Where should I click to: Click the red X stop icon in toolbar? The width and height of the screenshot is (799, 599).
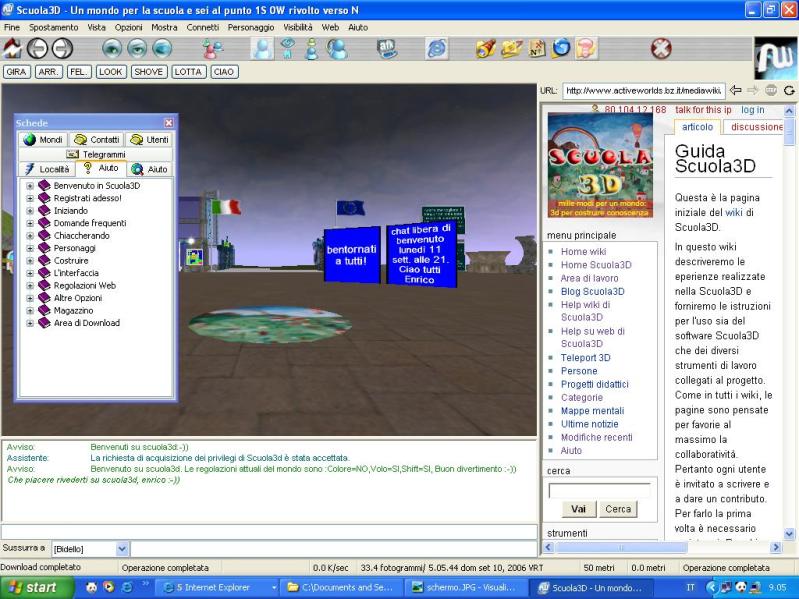(x=661, y=48)
